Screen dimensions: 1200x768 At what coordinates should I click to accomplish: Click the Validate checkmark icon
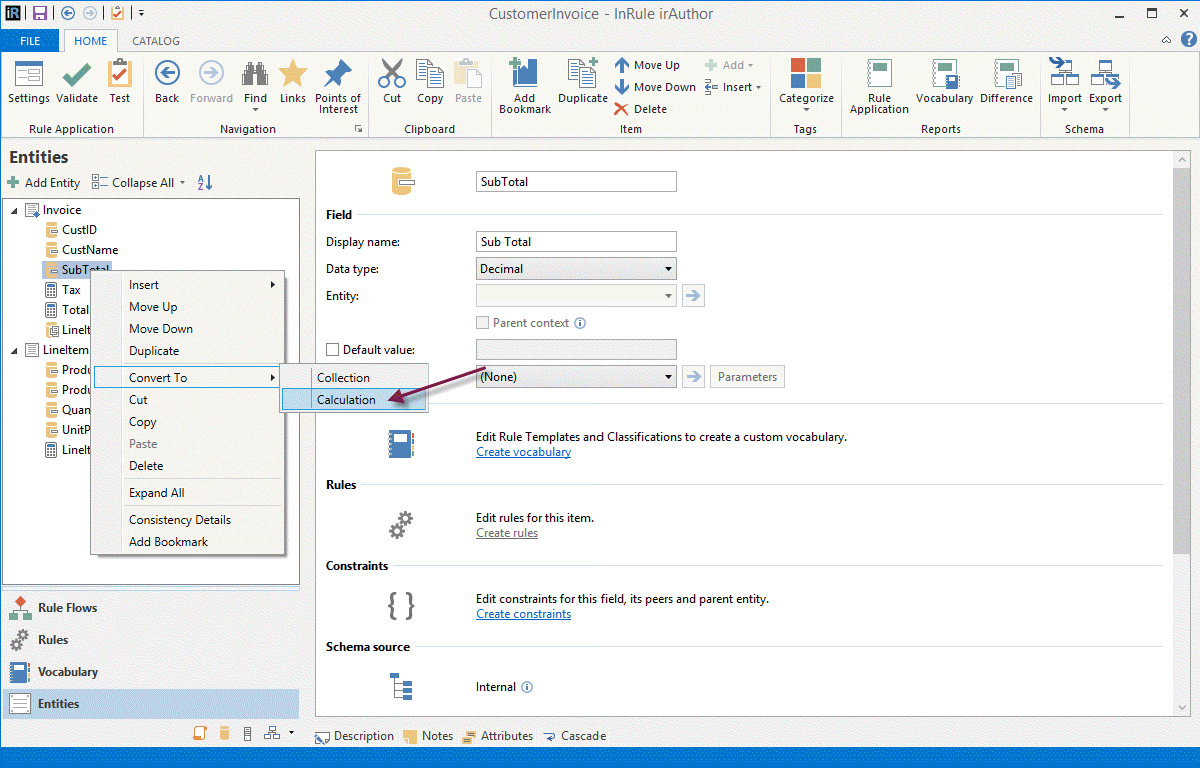coord(77,75)
